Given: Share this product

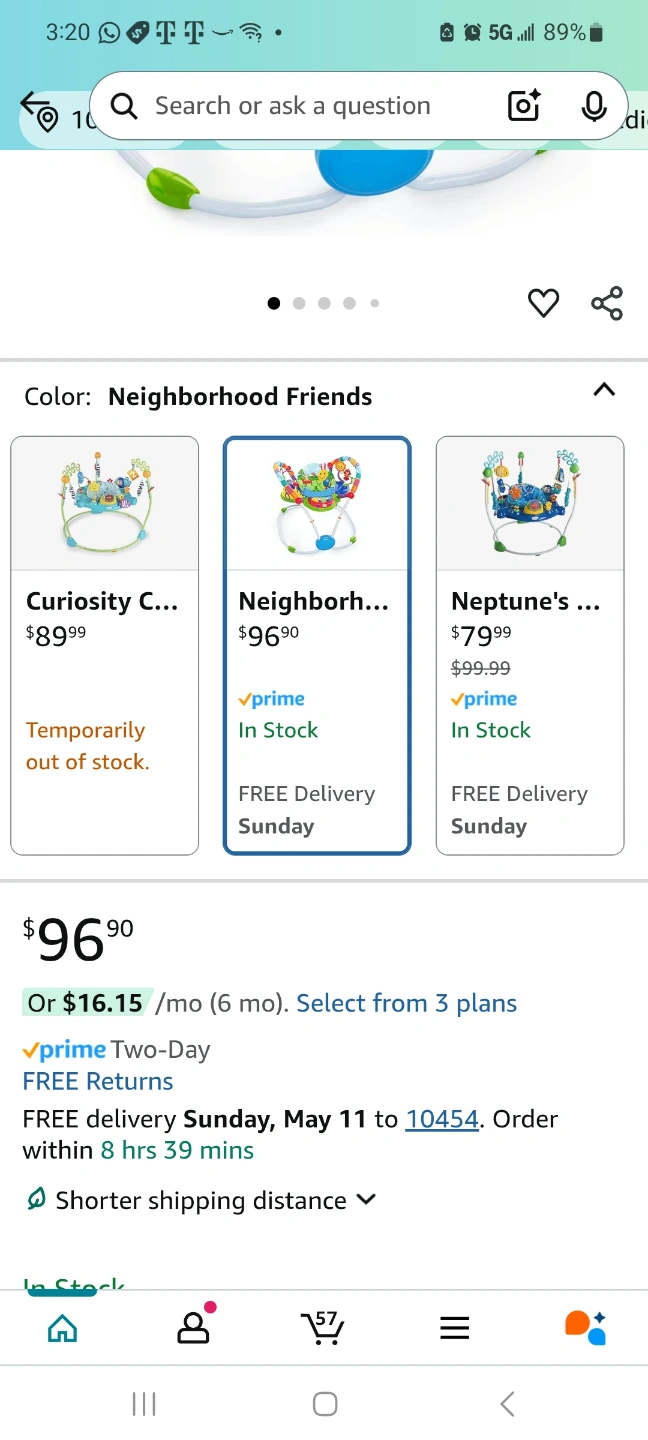Looking at the screenshot, I should click(x=606, y=302).
